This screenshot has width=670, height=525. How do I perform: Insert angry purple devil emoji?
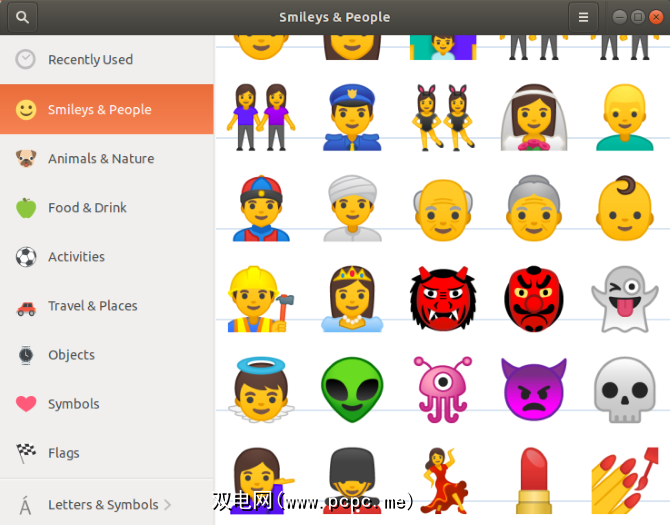(x=534, y=390)
